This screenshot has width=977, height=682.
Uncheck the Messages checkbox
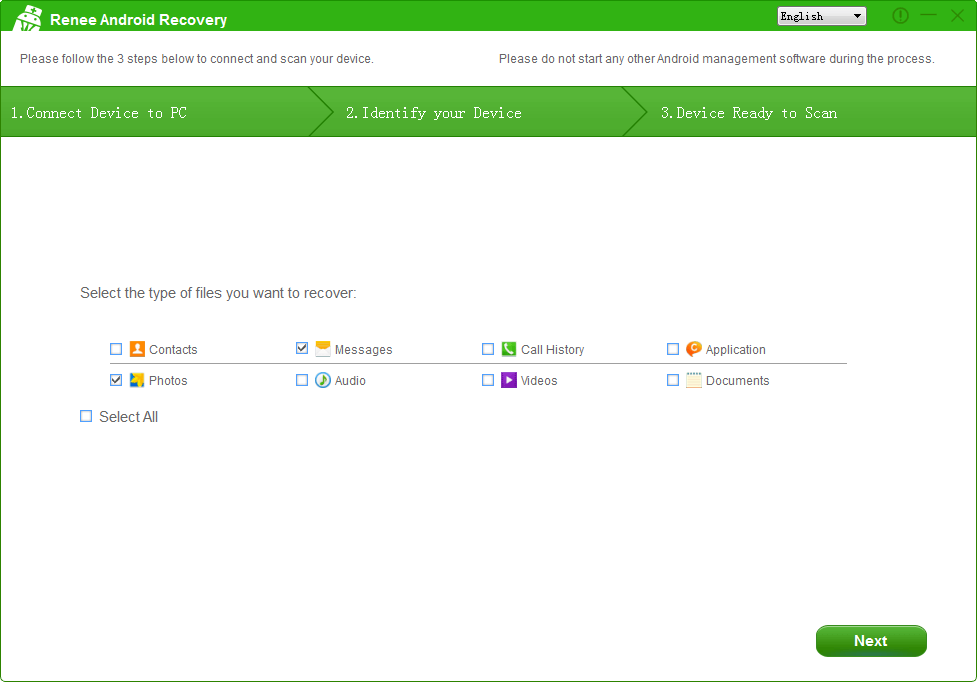point(302,349)
